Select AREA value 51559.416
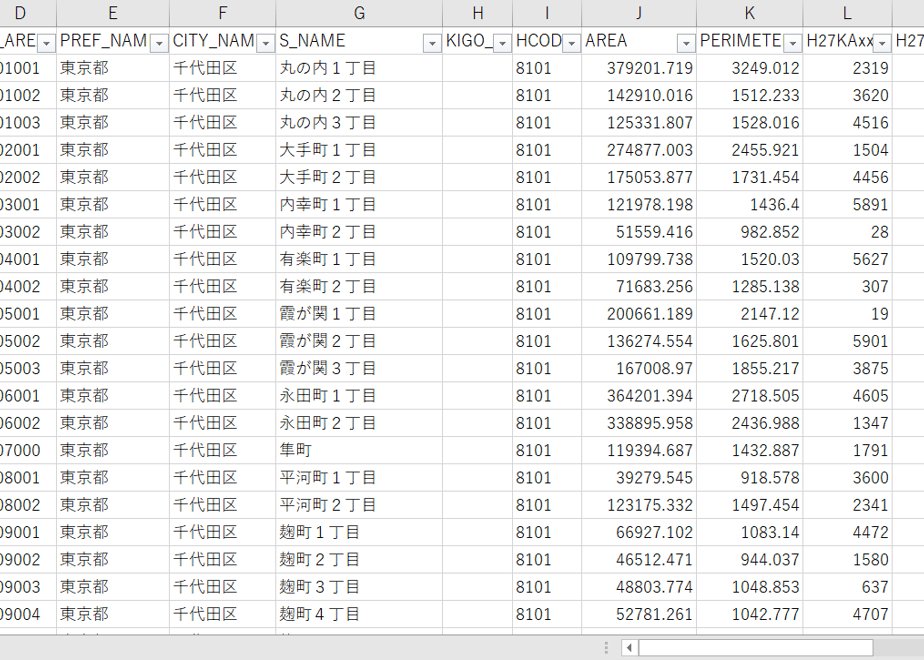The width and height of the screenshot is (924, 660). click(639, 232)
